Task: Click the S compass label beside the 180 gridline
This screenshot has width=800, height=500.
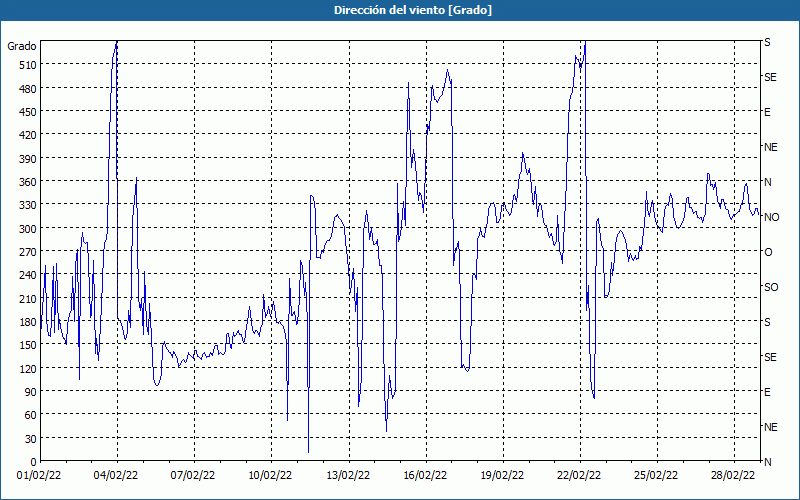Action: point(767,322)
